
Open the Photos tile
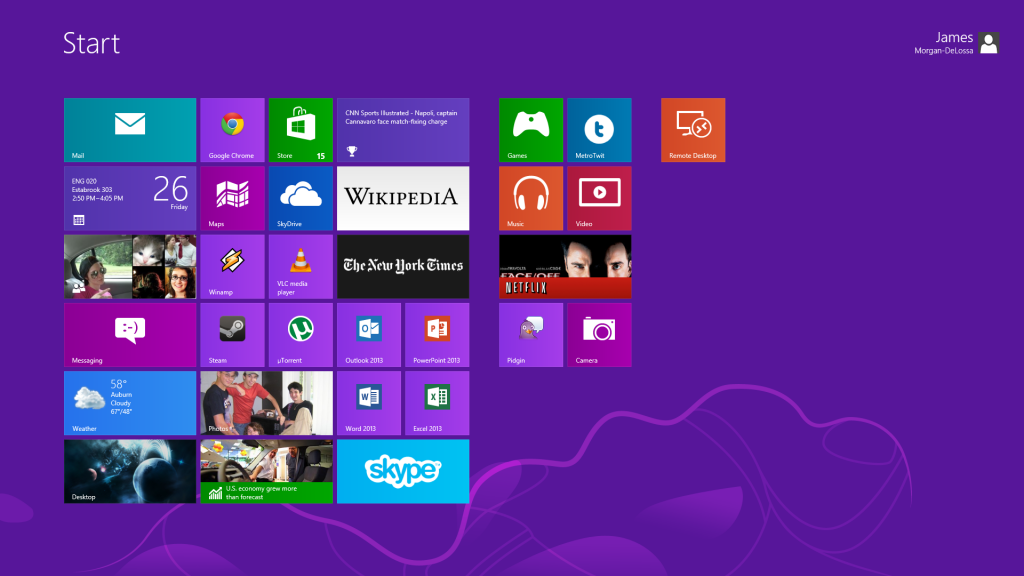266,403
